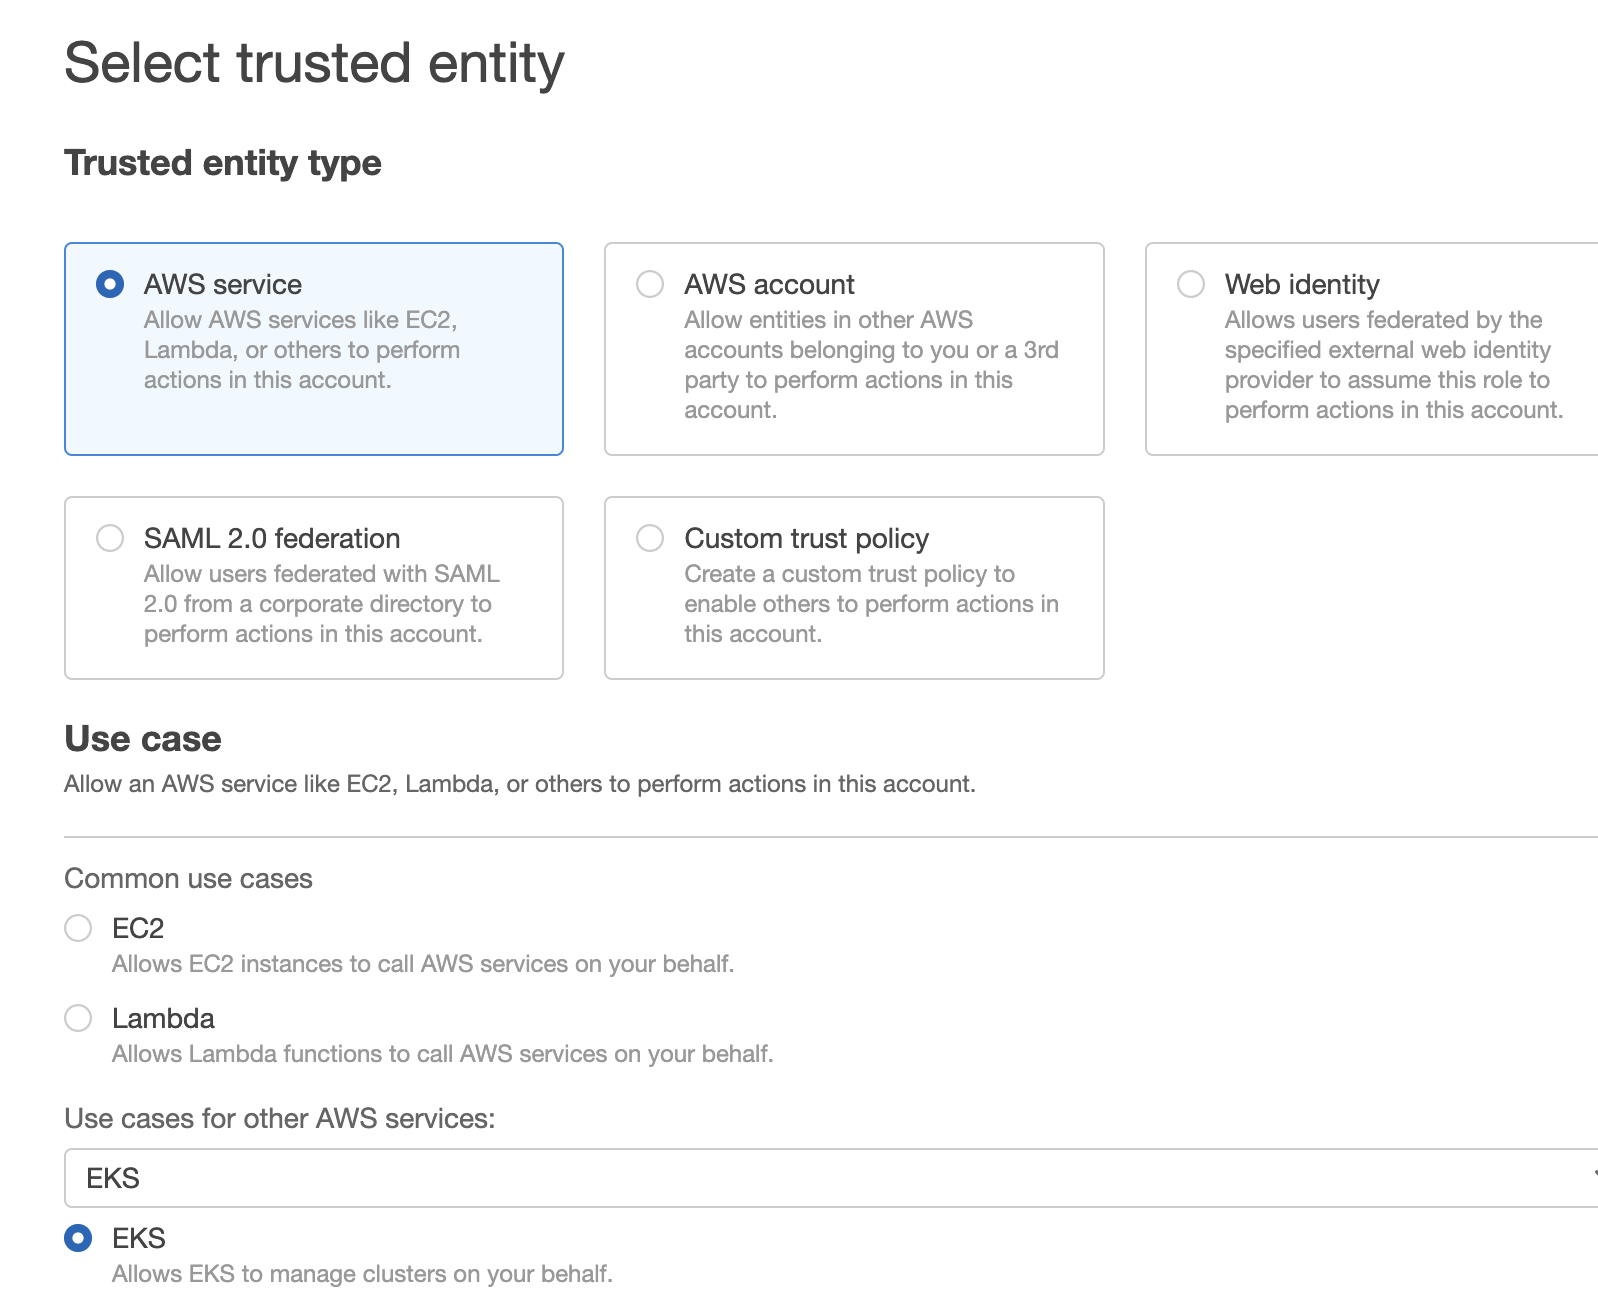The image size is (1598, 1292).
Task: Pick EC2 as the common use case
Action: pos(78,928)
